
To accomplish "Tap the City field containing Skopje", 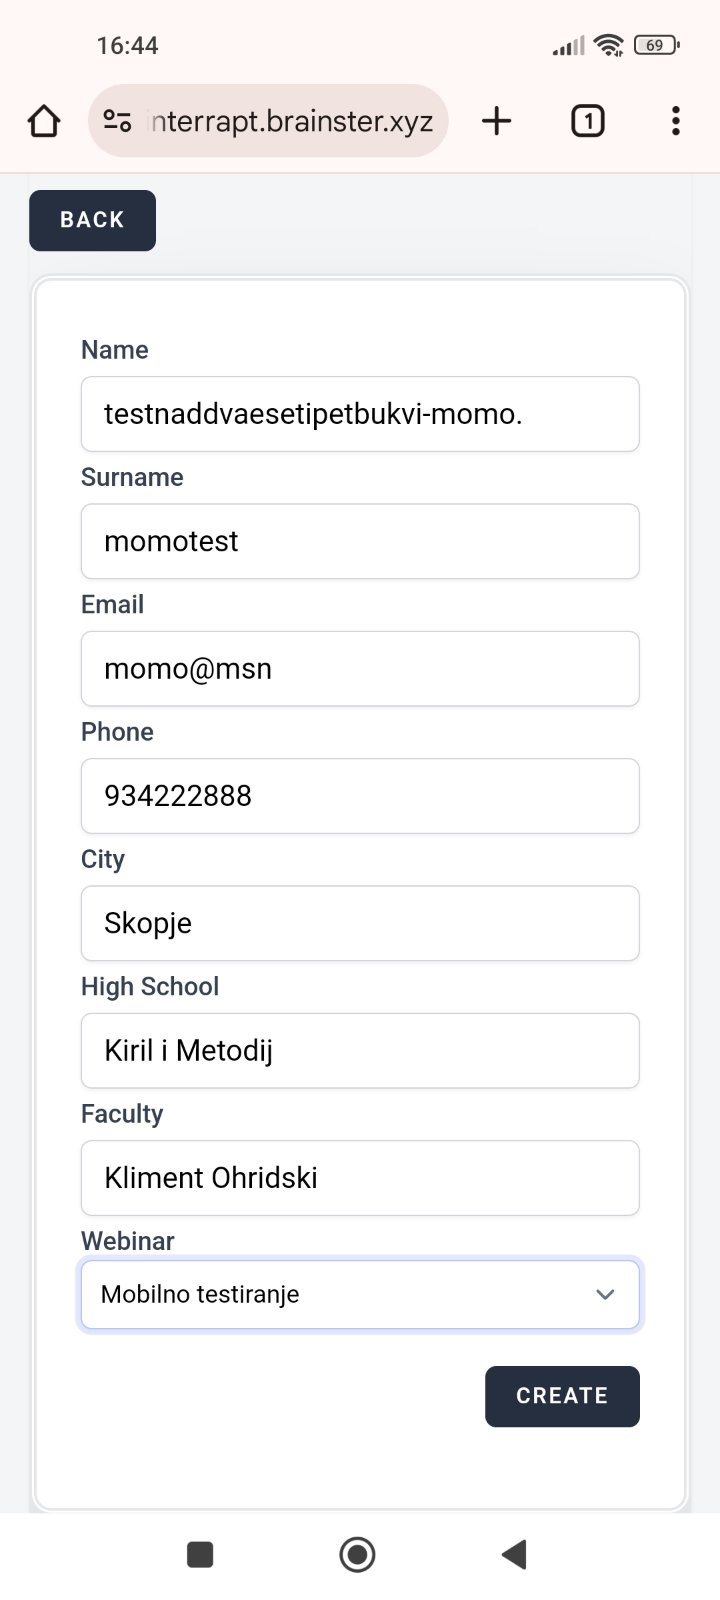I will point(360,923).
